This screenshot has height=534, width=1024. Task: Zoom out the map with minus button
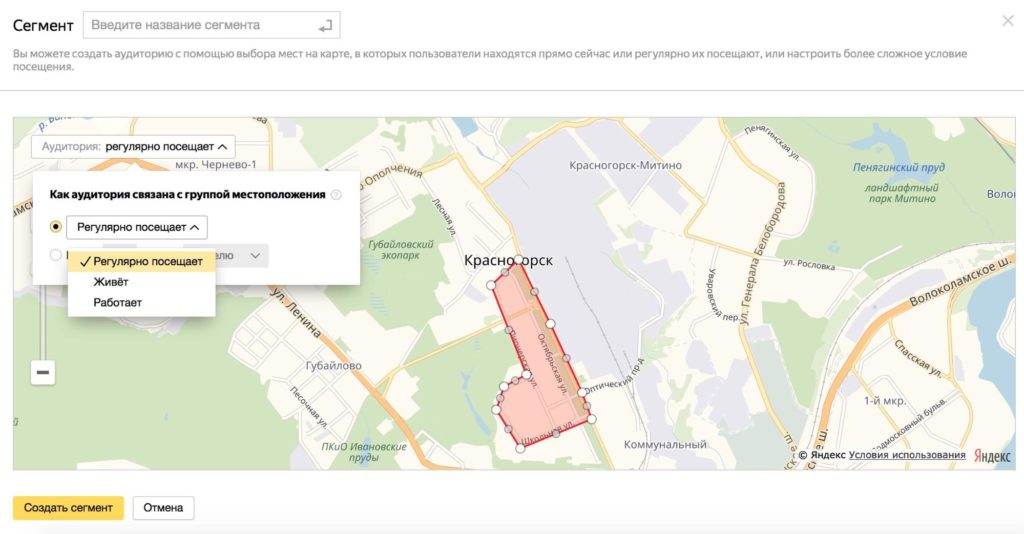(x=42, y=372)
